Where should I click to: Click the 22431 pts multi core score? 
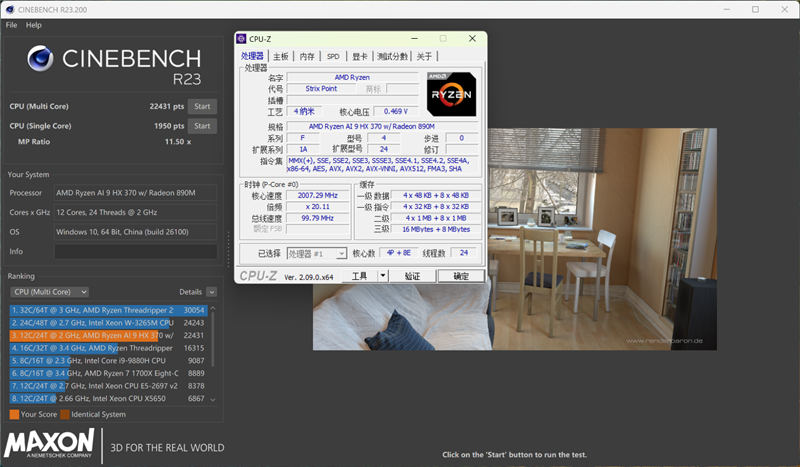pos(166,107)
